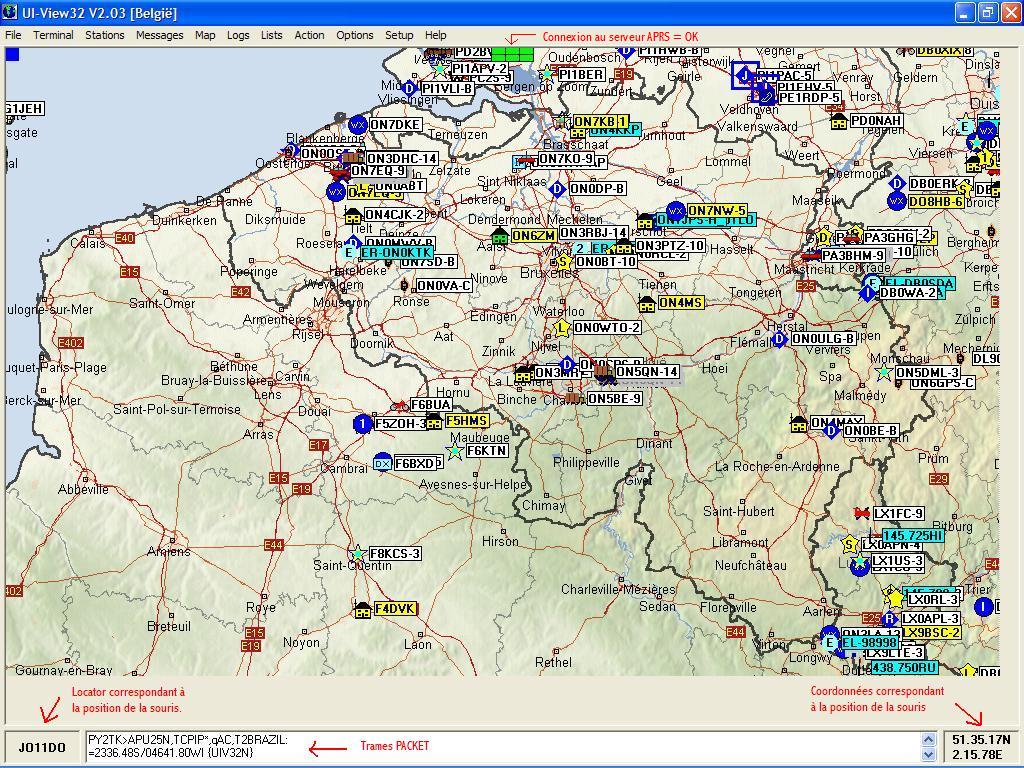Click the mouse coordinates 51.35.17N readout
Image resolution: width=1024 pixels, height=768 pixels.
(x=982, y=740)
